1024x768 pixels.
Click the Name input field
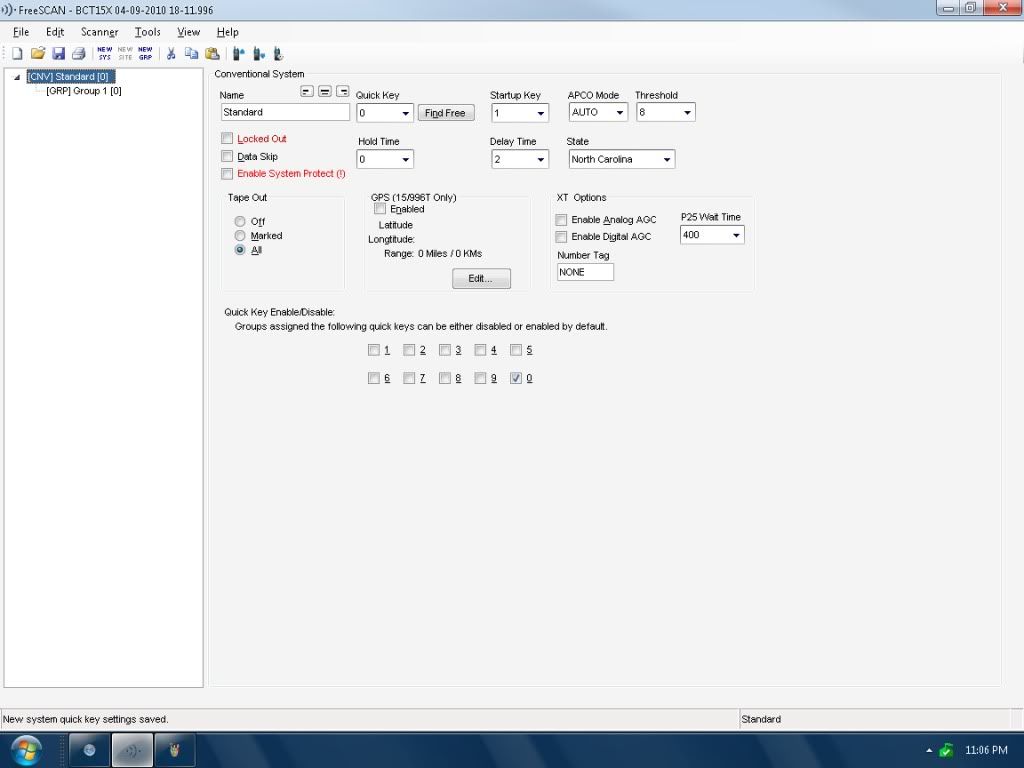284,113
